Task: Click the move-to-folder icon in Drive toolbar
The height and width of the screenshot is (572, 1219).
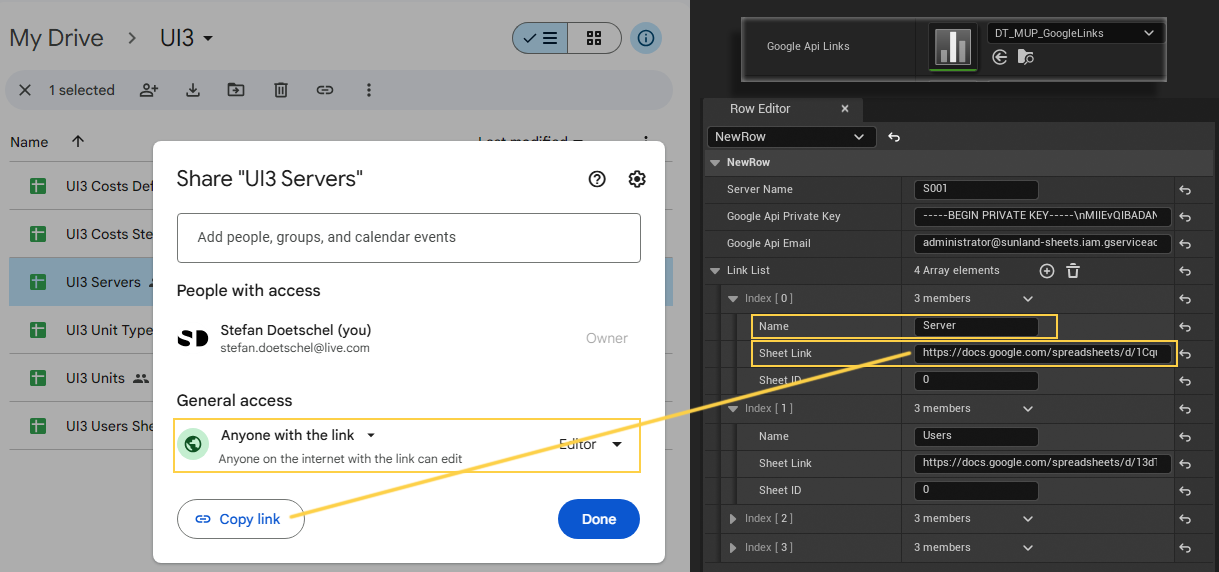Action: 236,90
